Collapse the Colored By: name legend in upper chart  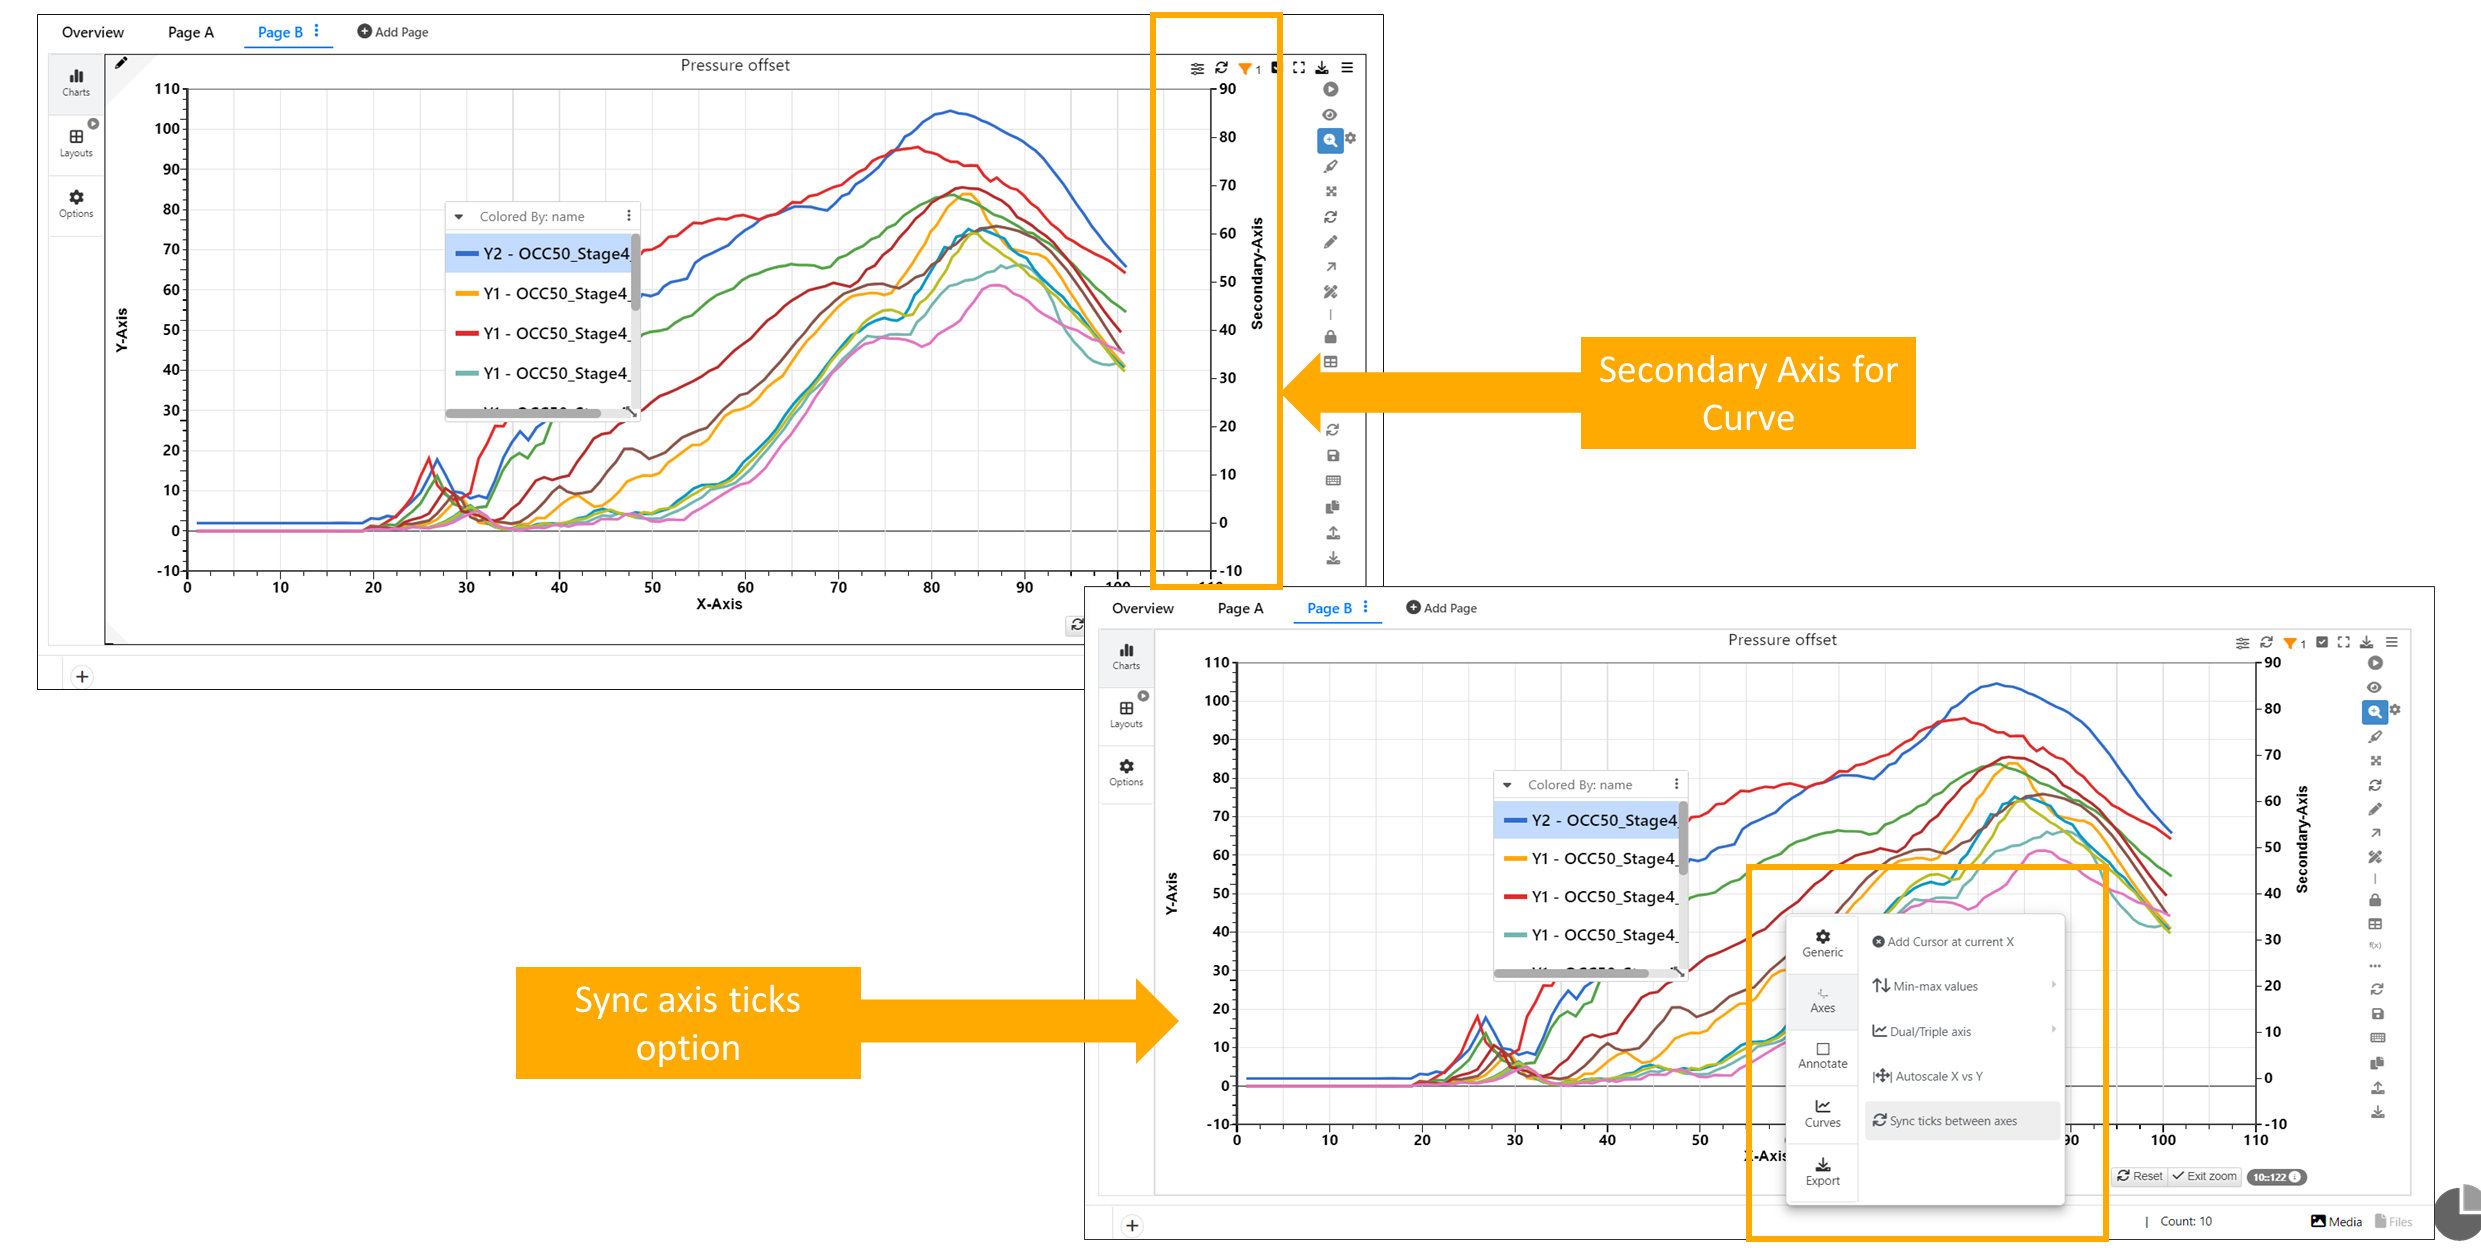click(459, 216)
